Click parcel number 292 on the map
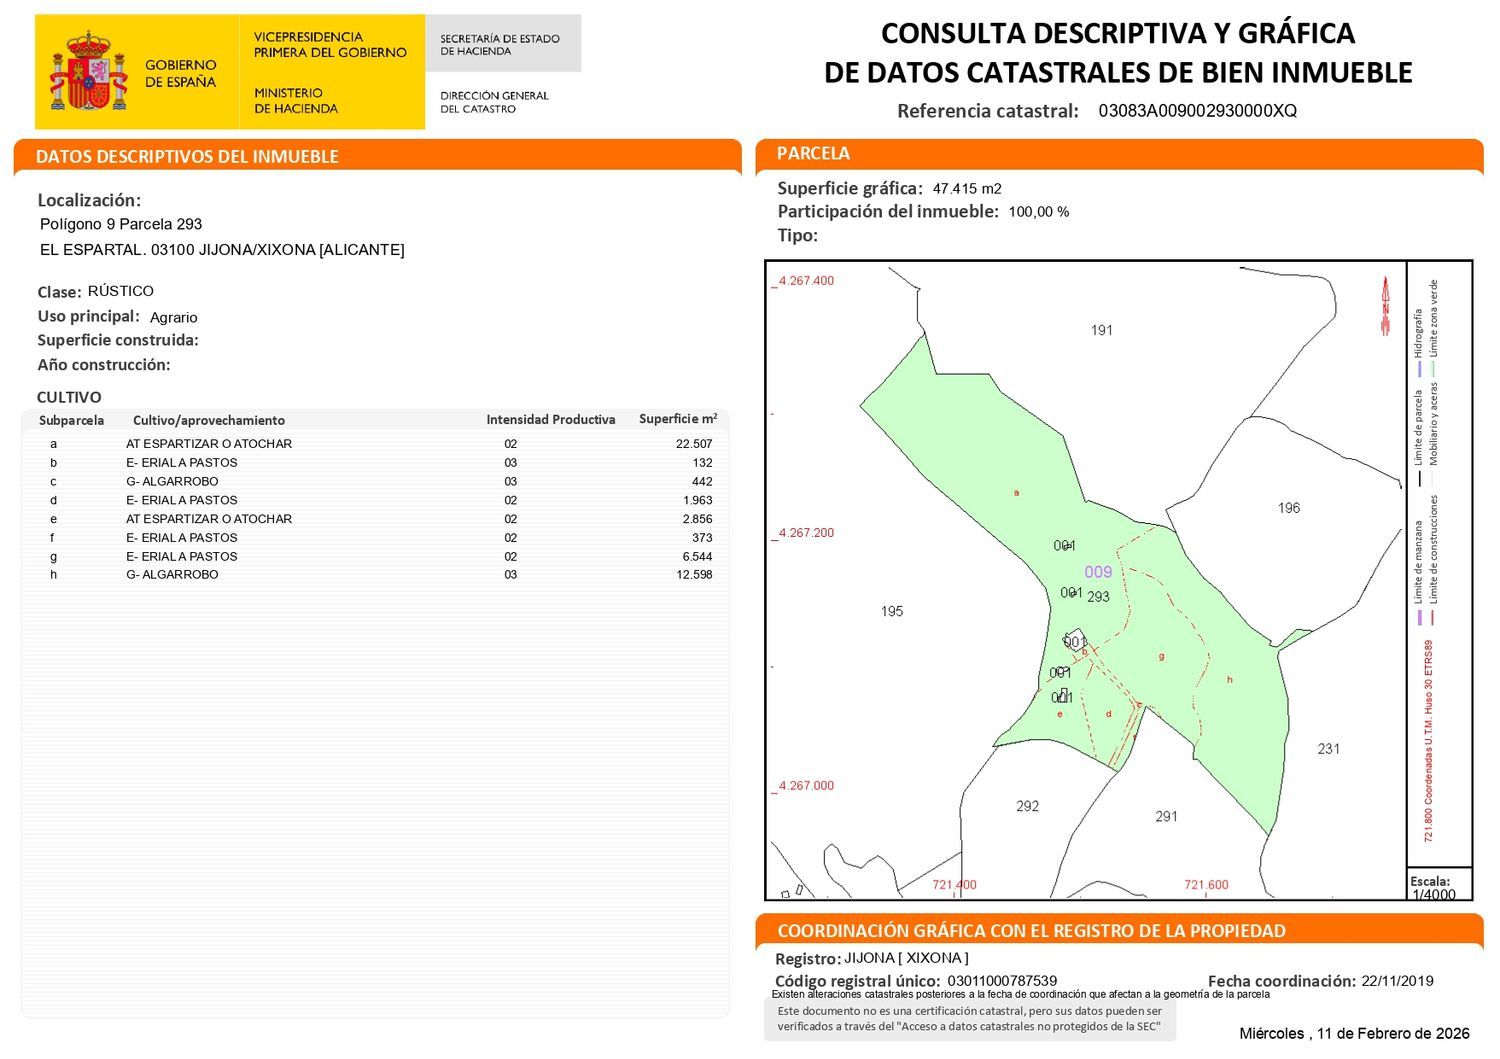Screen dimensions: 1500x1059 pos(1027,806)
